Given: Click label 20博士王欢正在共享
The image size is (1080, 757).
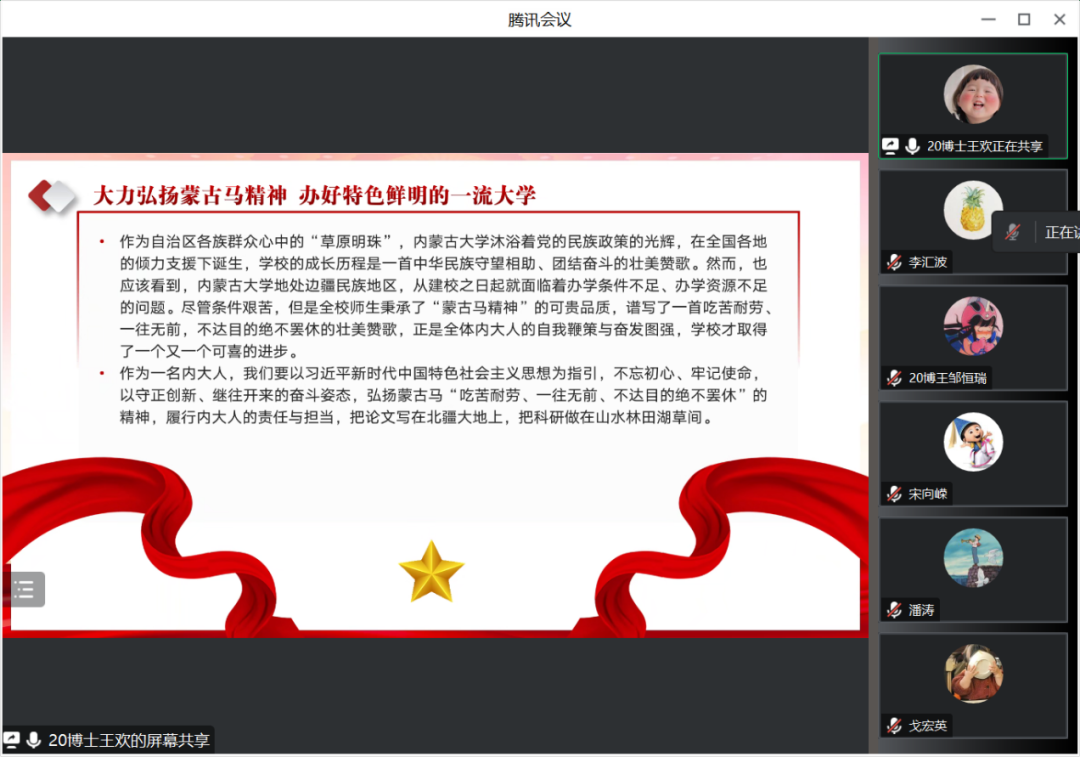Looking at the screenshot, I should [984, 146].
